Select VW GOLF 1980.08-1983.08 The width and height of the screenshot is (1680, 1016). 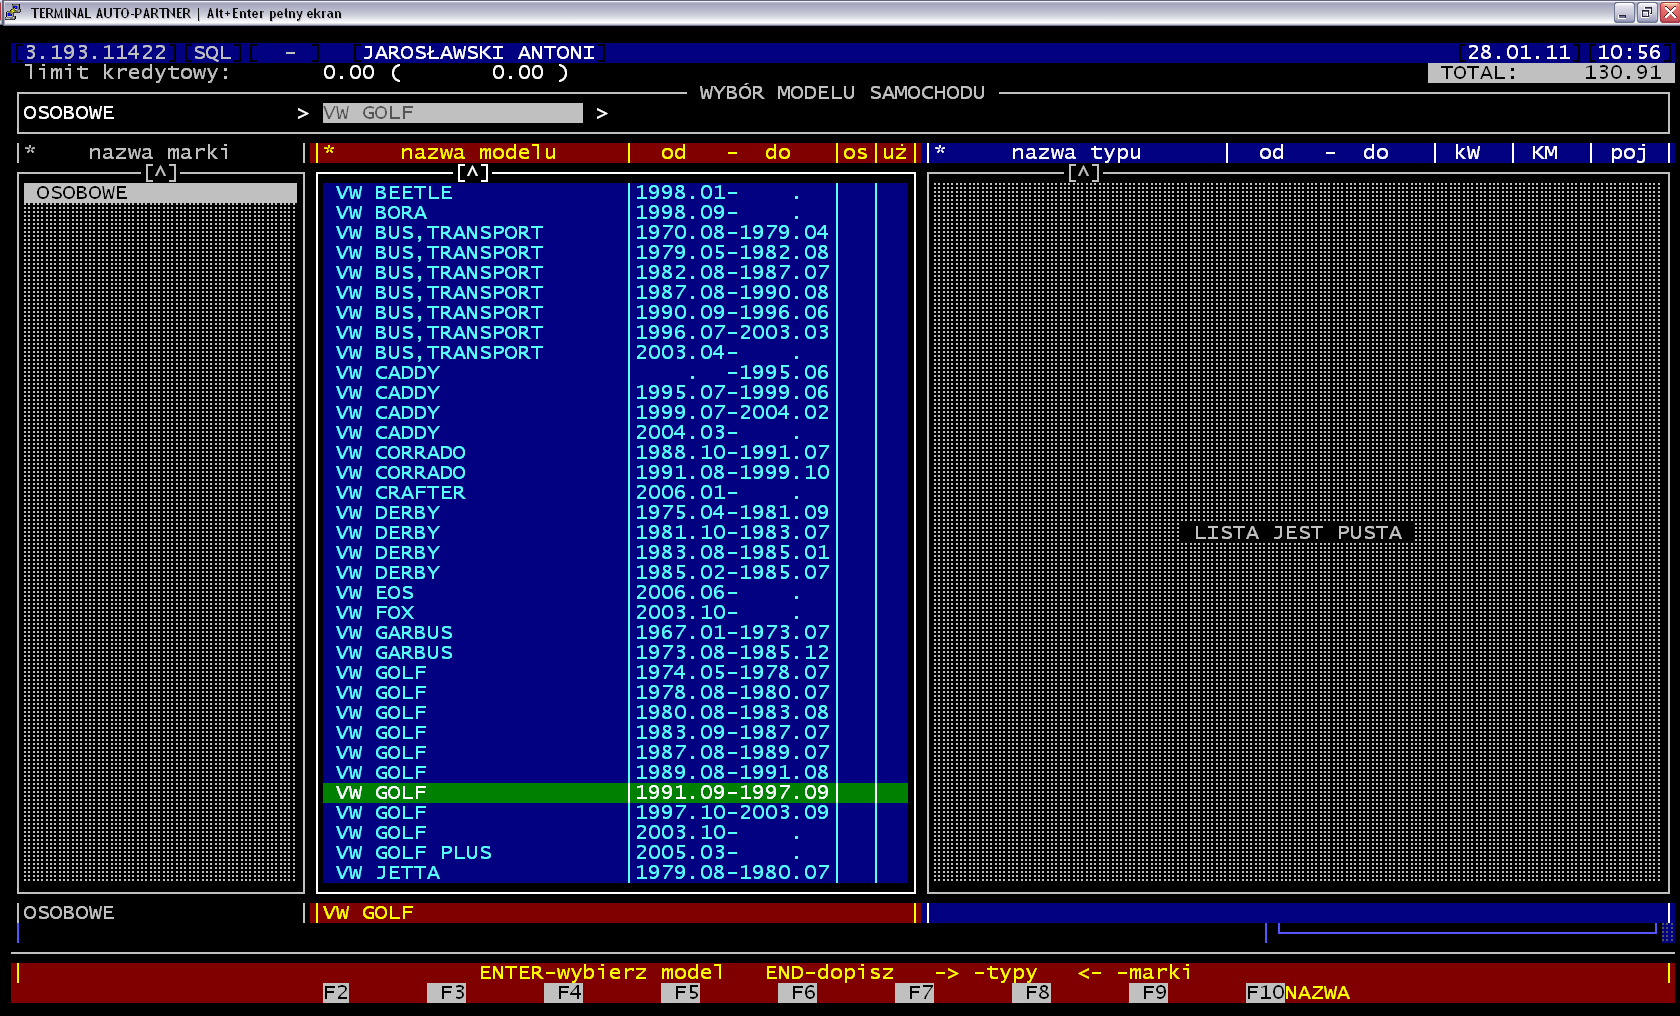[x=615, y=713]
